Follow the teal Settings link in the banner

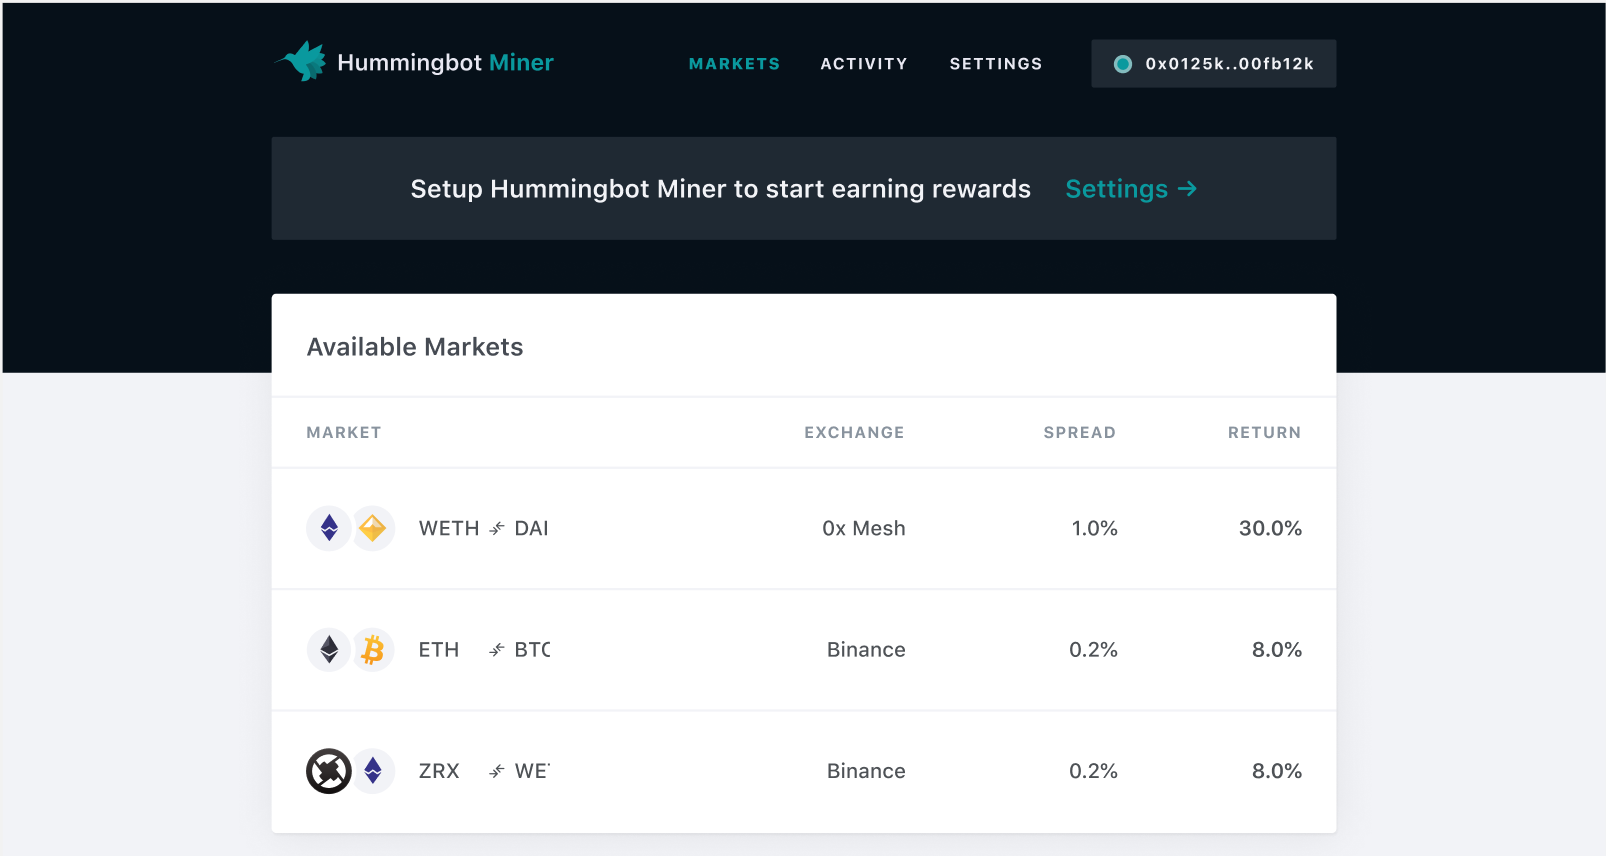click(x=1131, y=189)
